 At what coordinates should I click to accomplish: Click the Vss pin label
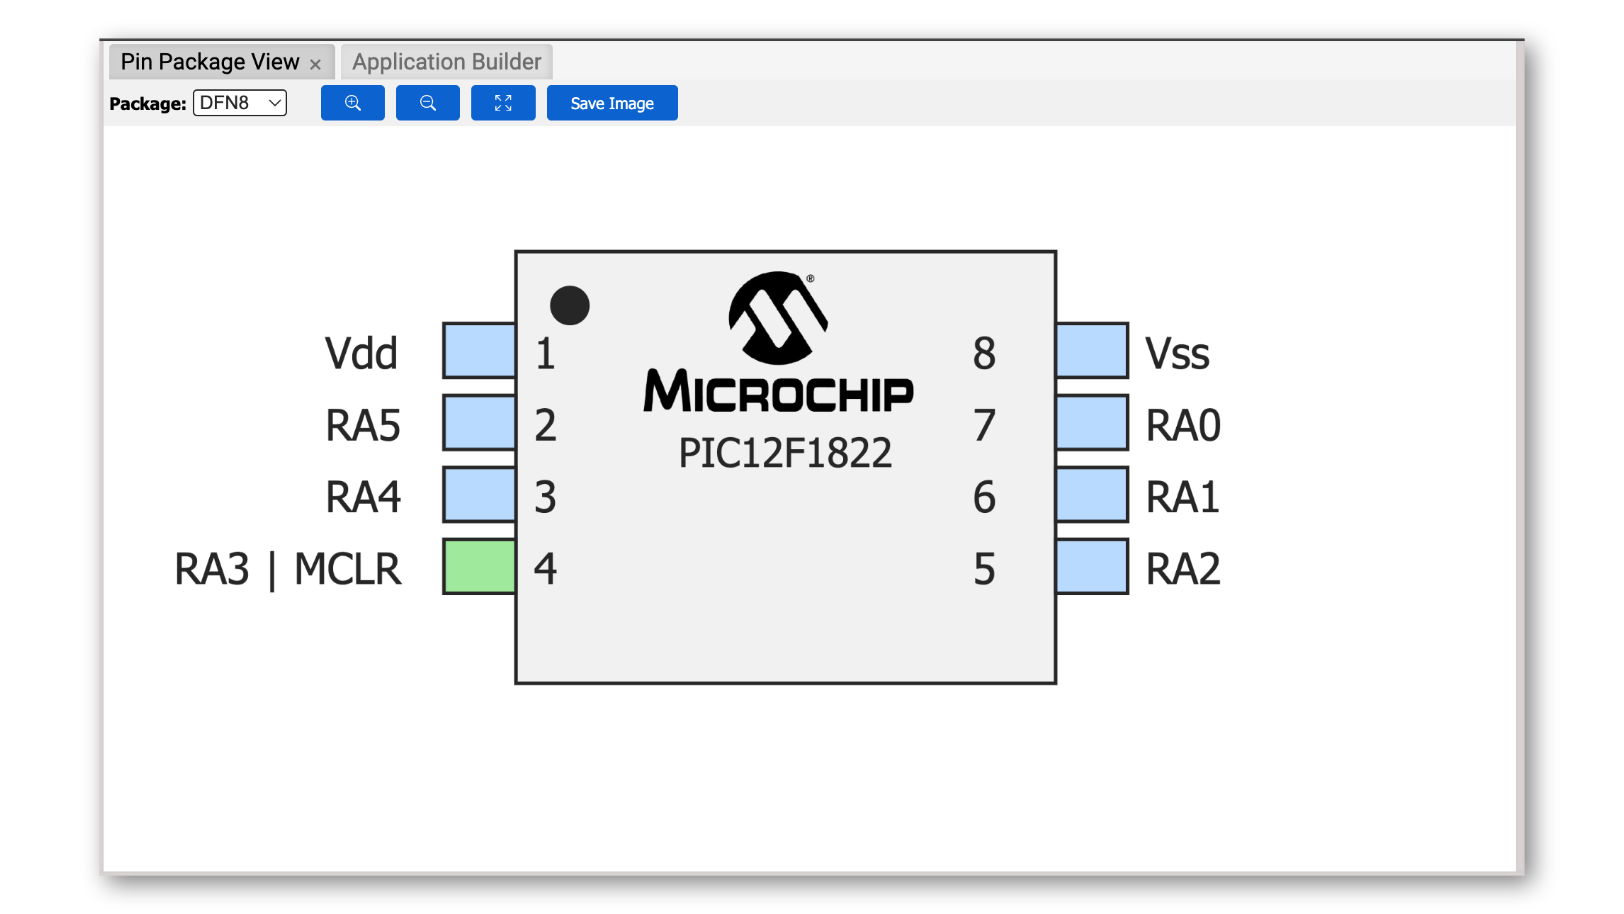coord(1177,353)
